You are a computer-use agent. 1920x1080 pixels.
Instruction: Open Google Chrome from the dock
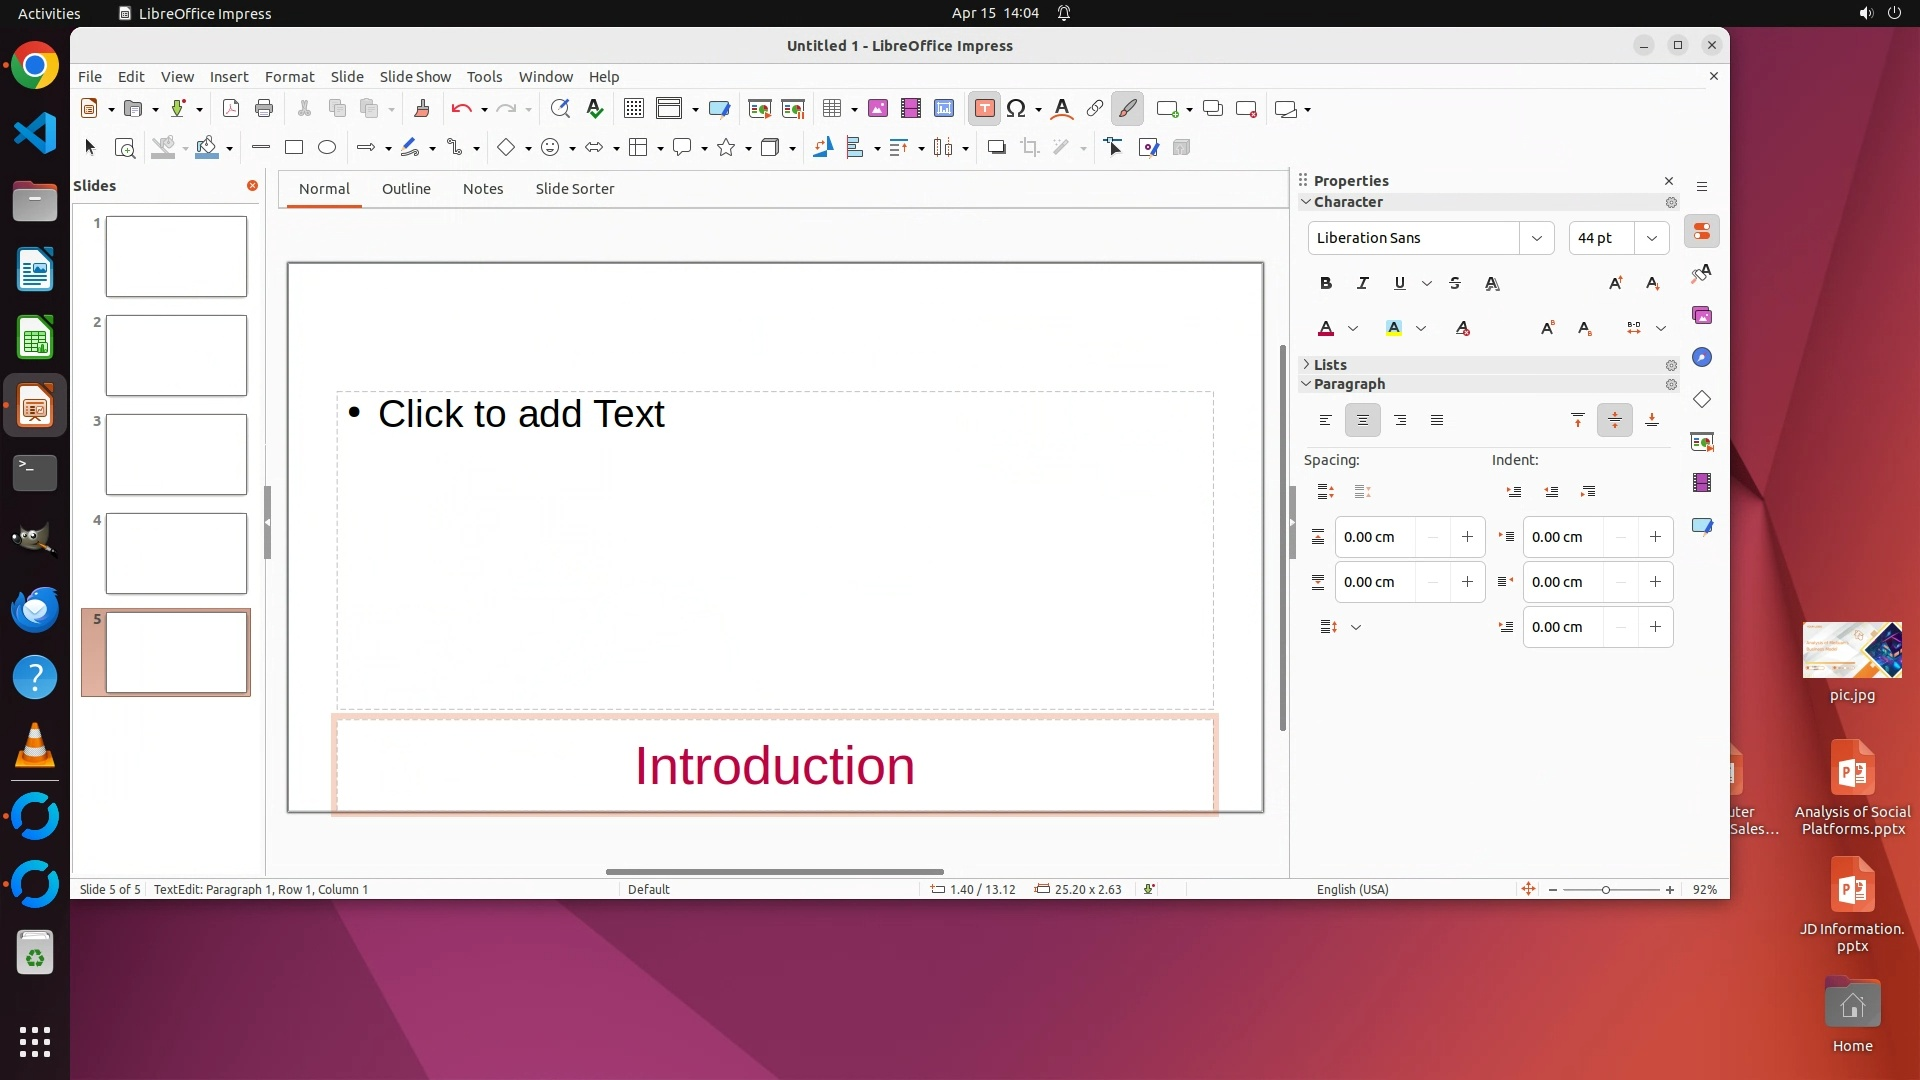35,67
